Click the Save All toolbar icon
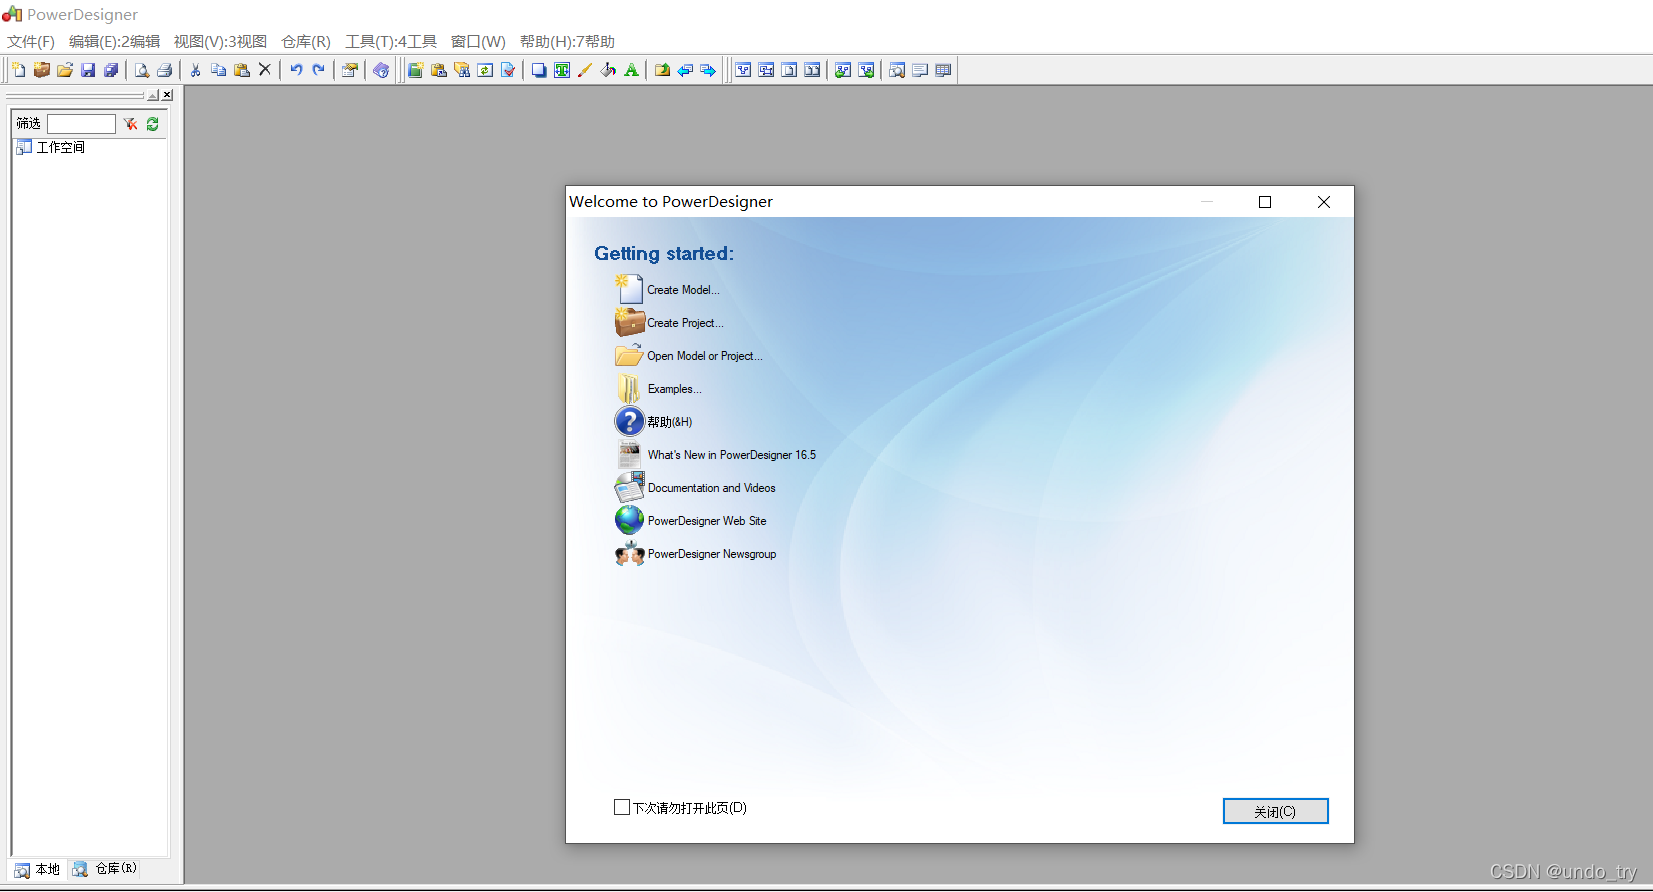 click(111, 70)
